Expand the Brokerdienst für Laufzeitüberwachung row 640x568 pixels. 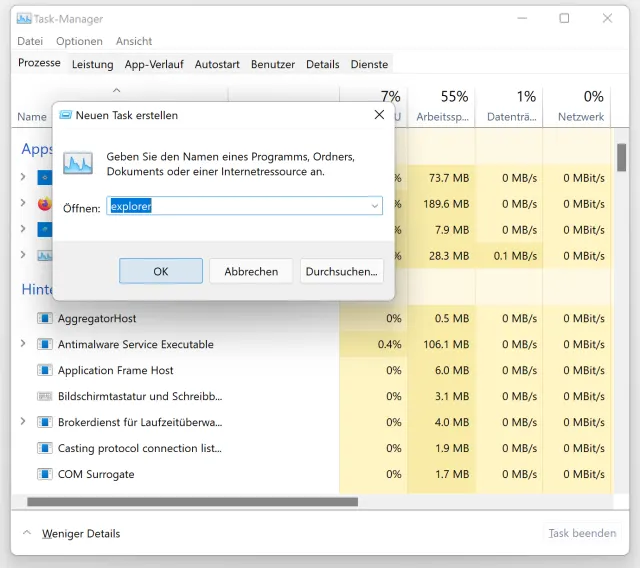(x=23, y=422)
